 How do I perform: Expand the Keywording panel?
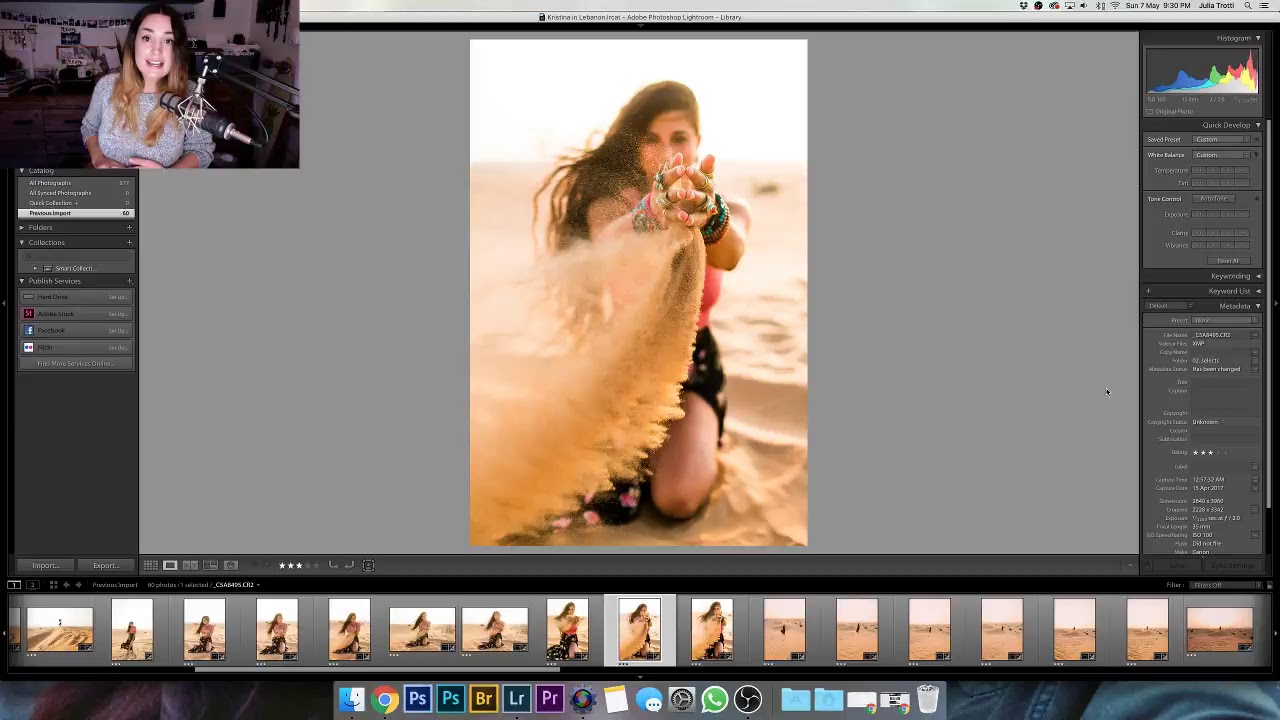pyautogui.click(x=1258, y=276)
